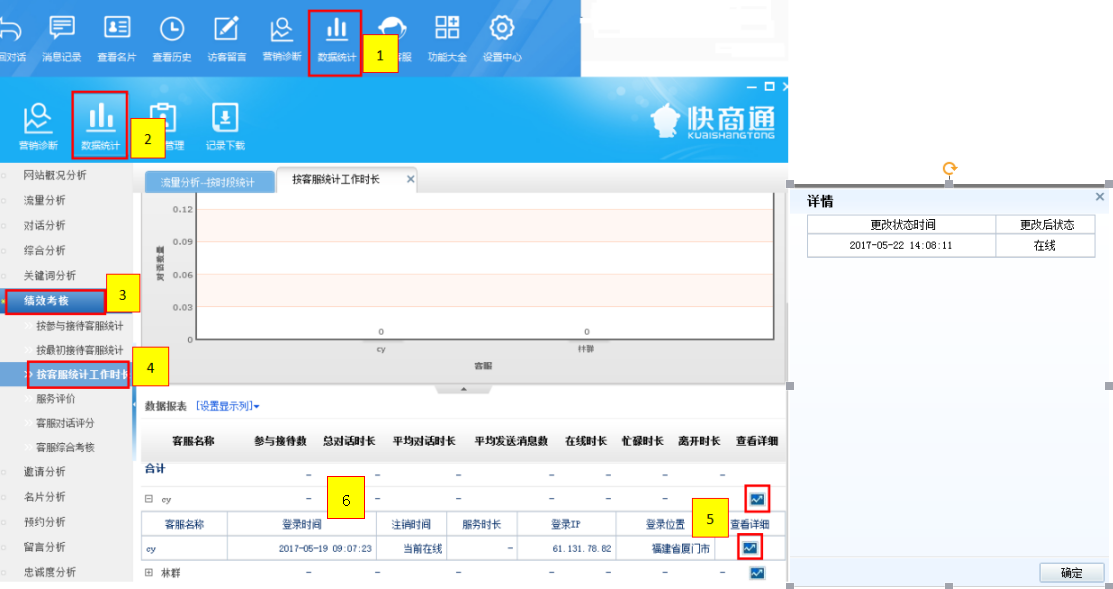Screen dimensions: 1113x589
Task: Switch to 流量分析-按时段统计 tab
Action: point(209,182)
